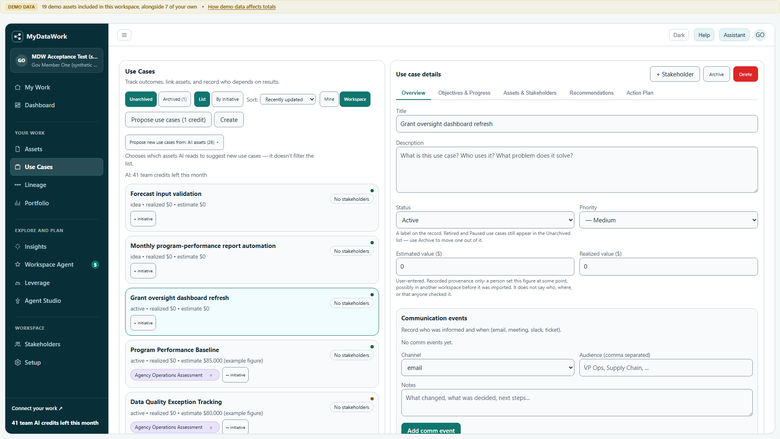Click Add comm event button

431,430
